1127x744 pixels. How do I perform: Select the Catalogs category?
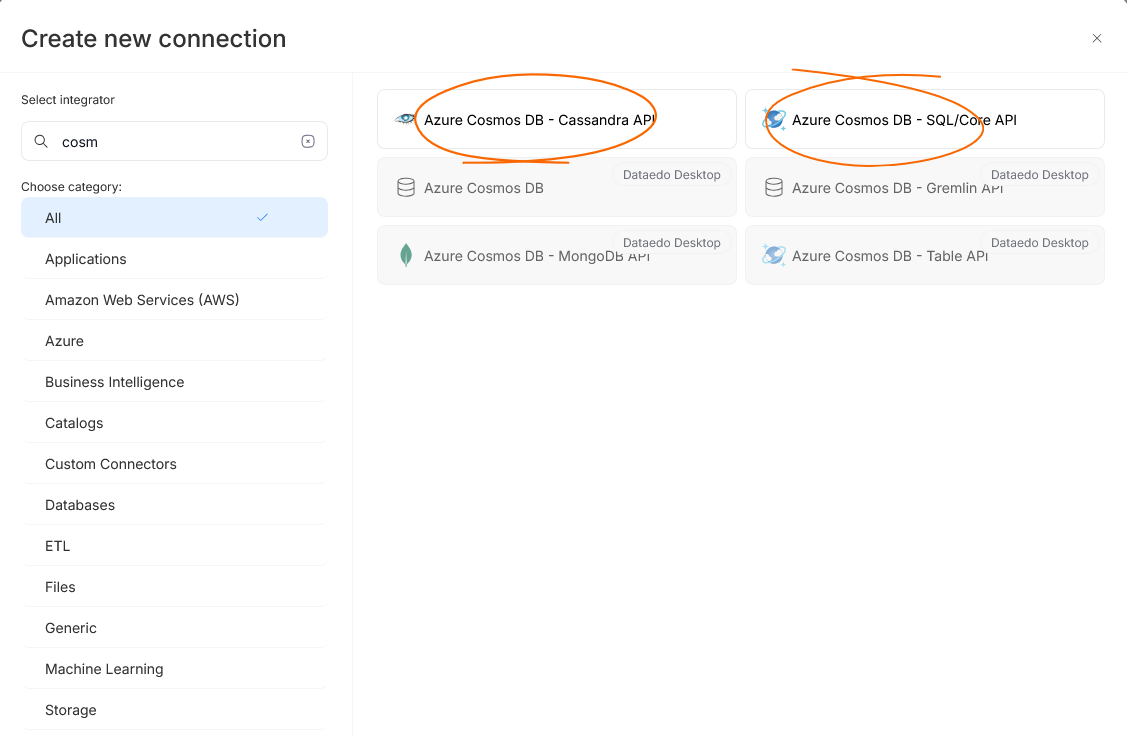[x=175, y=423]
